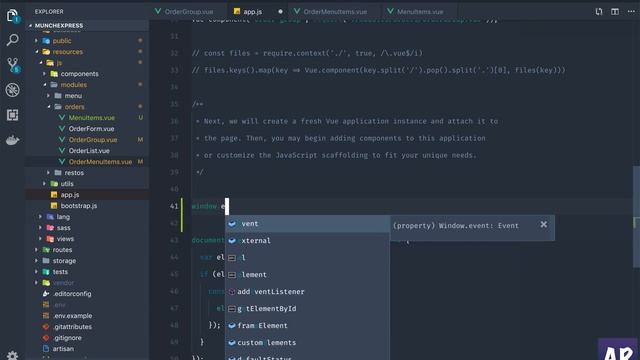Open the .env file

[87, 305]
